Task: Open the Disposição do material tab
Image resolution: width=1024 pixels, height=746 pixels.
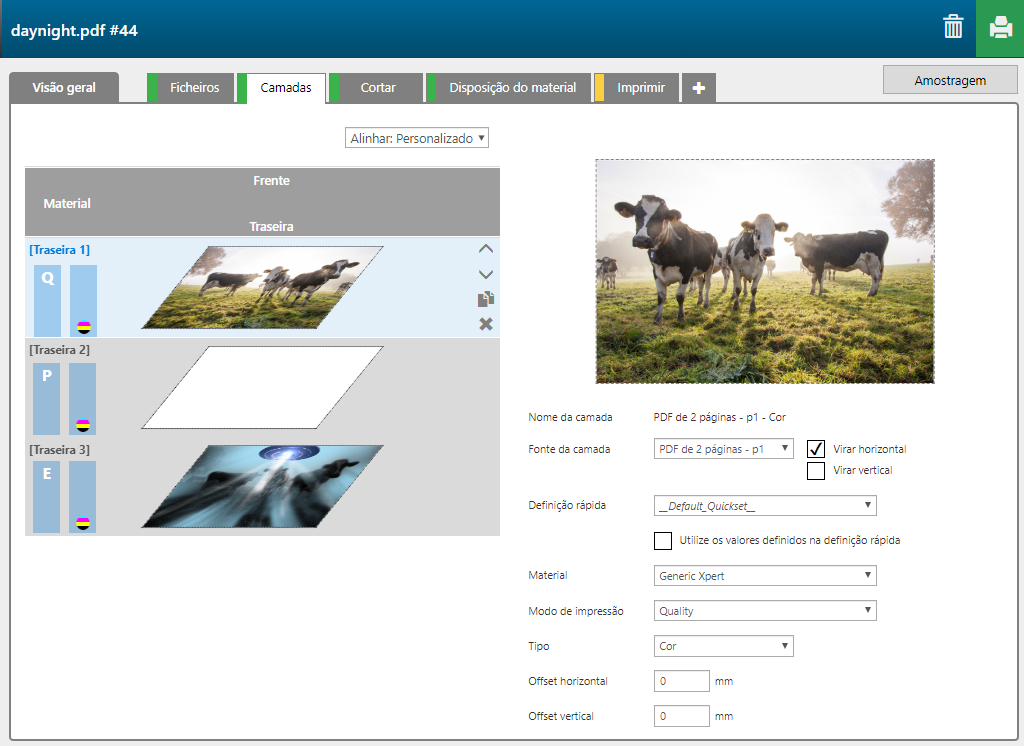Action: [512, 88]
